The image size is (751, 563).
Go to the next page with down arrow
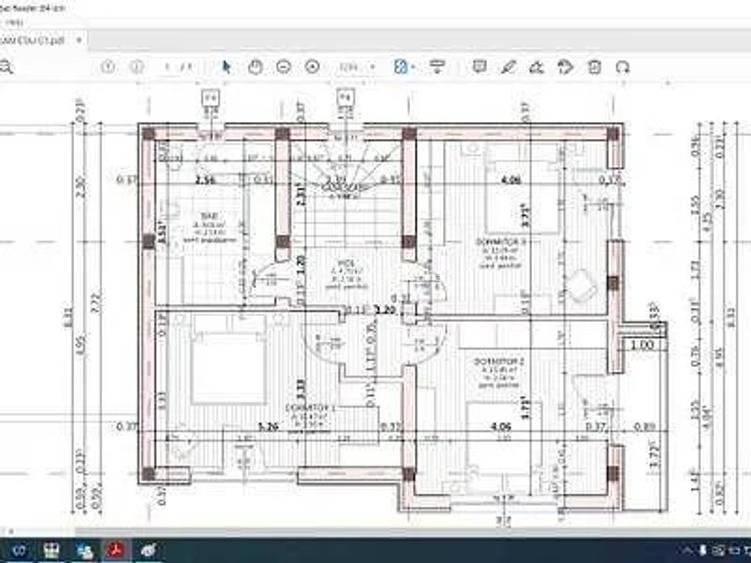click(x=136, y=67)
